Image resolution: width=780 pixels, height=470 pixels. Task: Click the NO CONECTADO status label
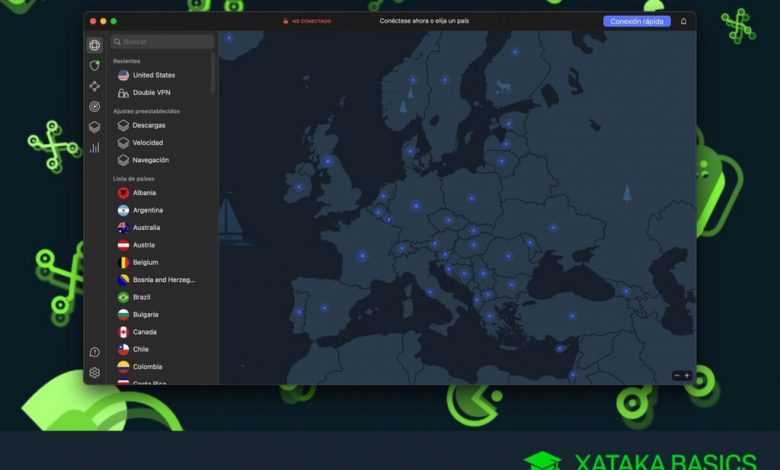[311, 21]
